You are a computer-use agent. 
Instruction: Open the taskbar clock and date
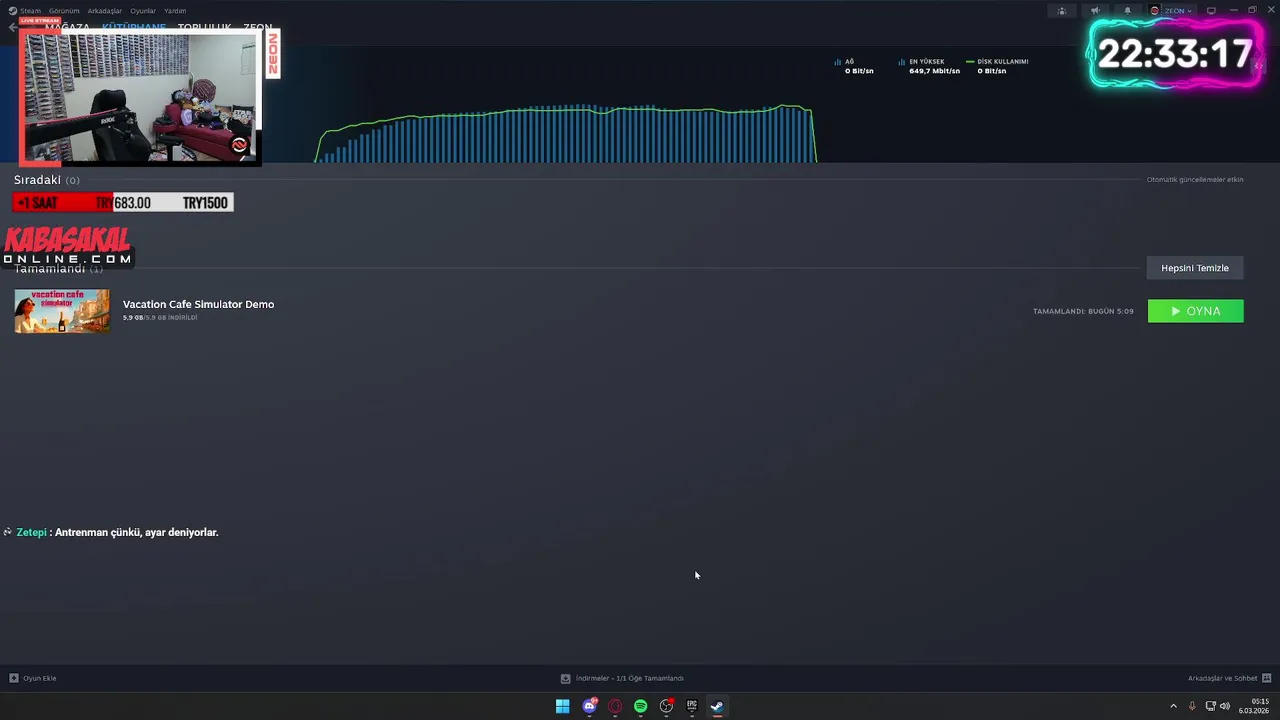(x=1254, y=706)
